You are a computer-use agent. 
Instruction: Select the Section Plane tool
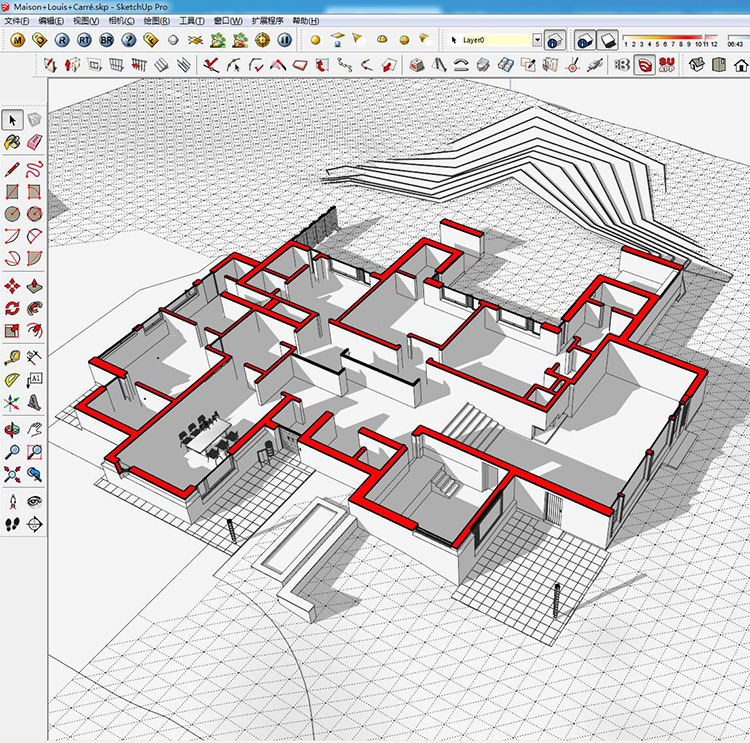pos(34,524)
